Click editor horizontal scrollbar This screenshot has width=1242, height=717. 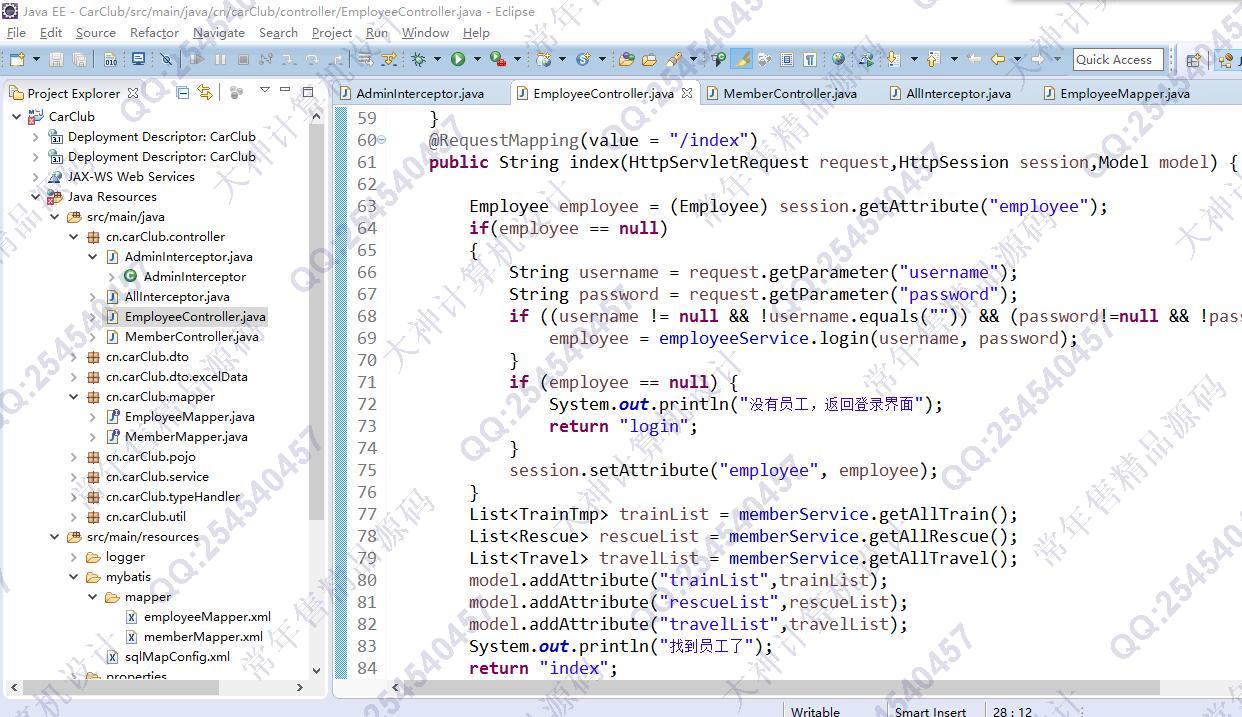[x=780, y=687]
